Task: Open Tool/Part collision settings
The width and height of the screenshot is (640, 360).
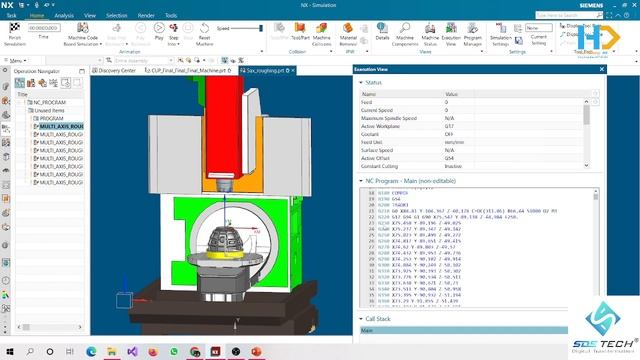Action: click(x=300, y=31)
